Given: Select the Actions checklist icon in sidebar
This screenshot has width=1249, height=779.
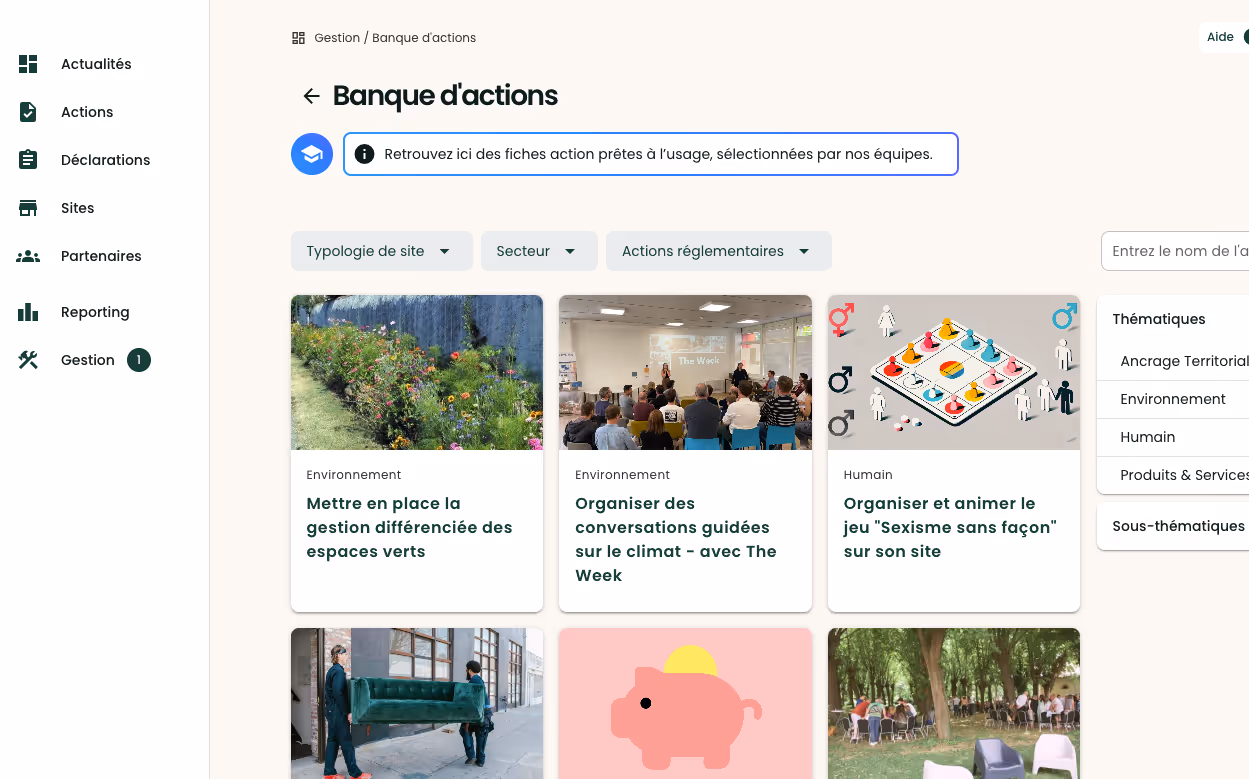Looking at the screenshot, I should pyautogui.click(x=28, y=112).
